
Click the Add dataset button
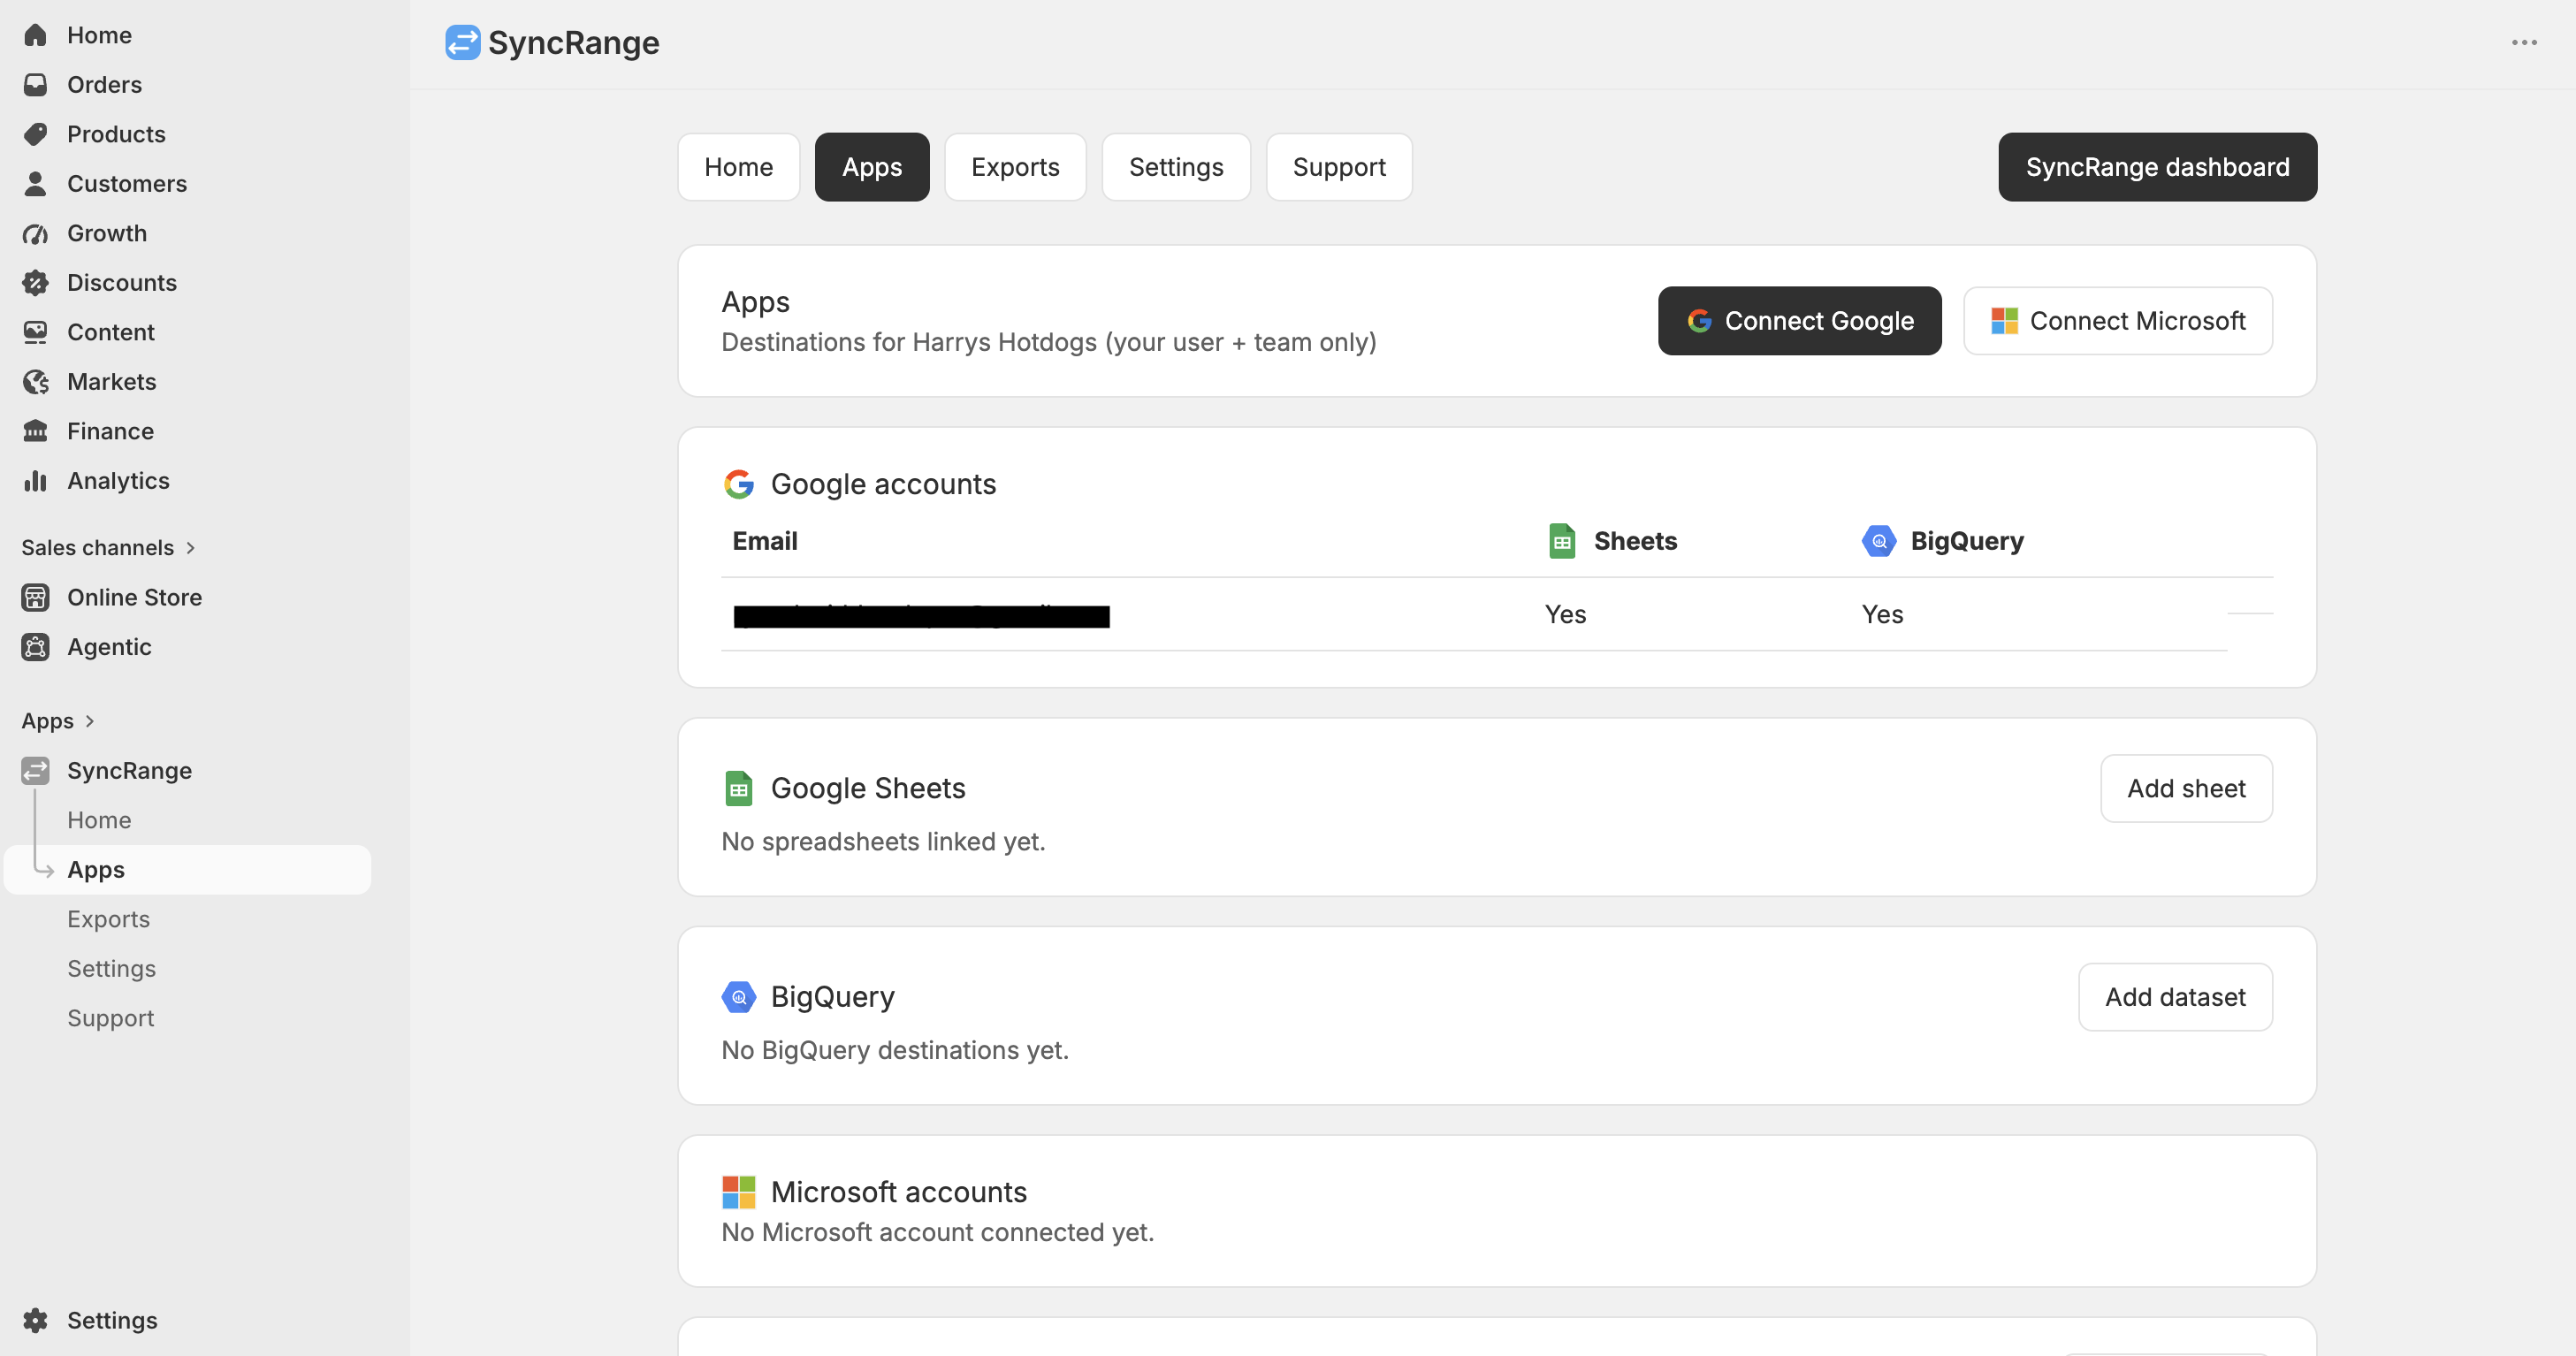[x=2175, y=997]
